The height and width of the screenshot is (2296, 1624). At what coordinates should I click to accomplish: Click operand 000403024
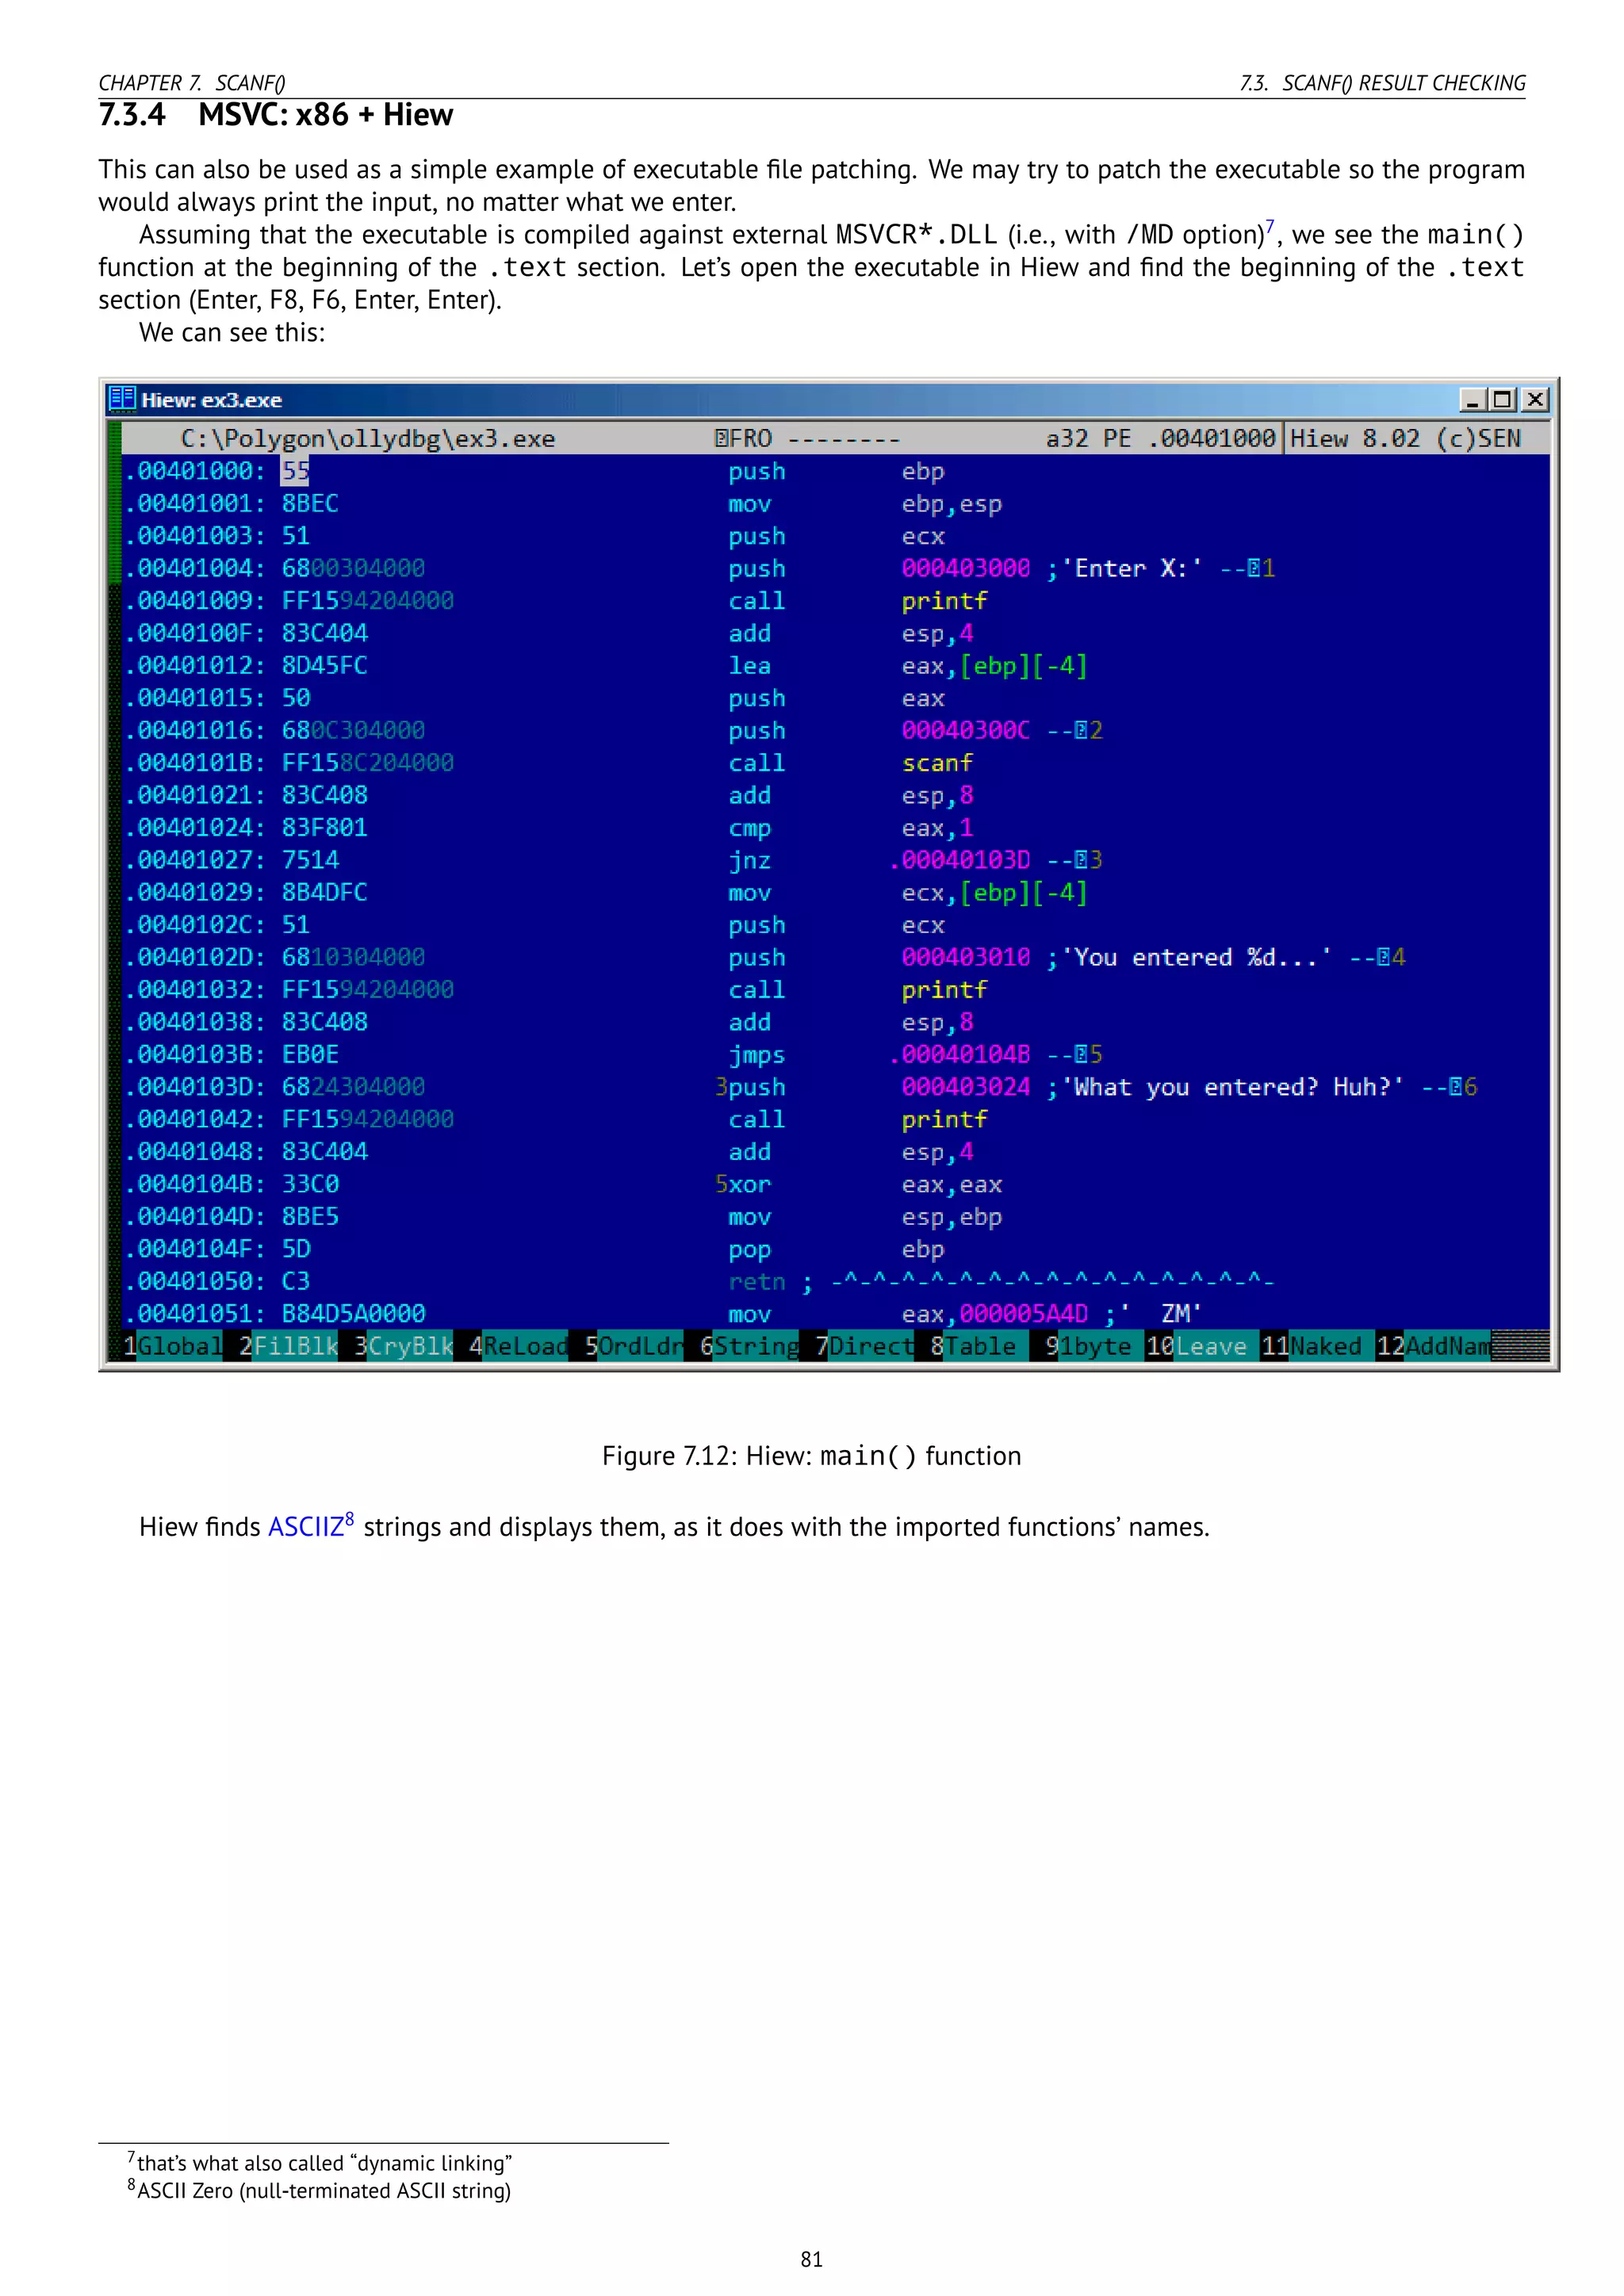click(x=966, y=1087)
